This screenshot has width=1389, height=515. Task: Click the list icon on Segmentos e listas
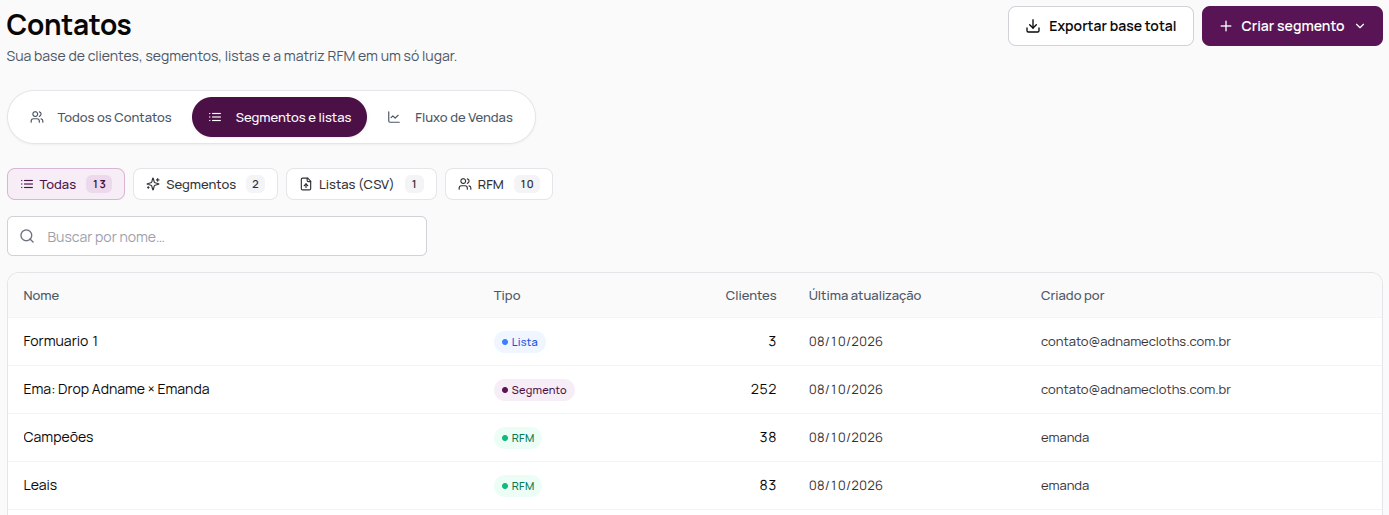[215, 117]
